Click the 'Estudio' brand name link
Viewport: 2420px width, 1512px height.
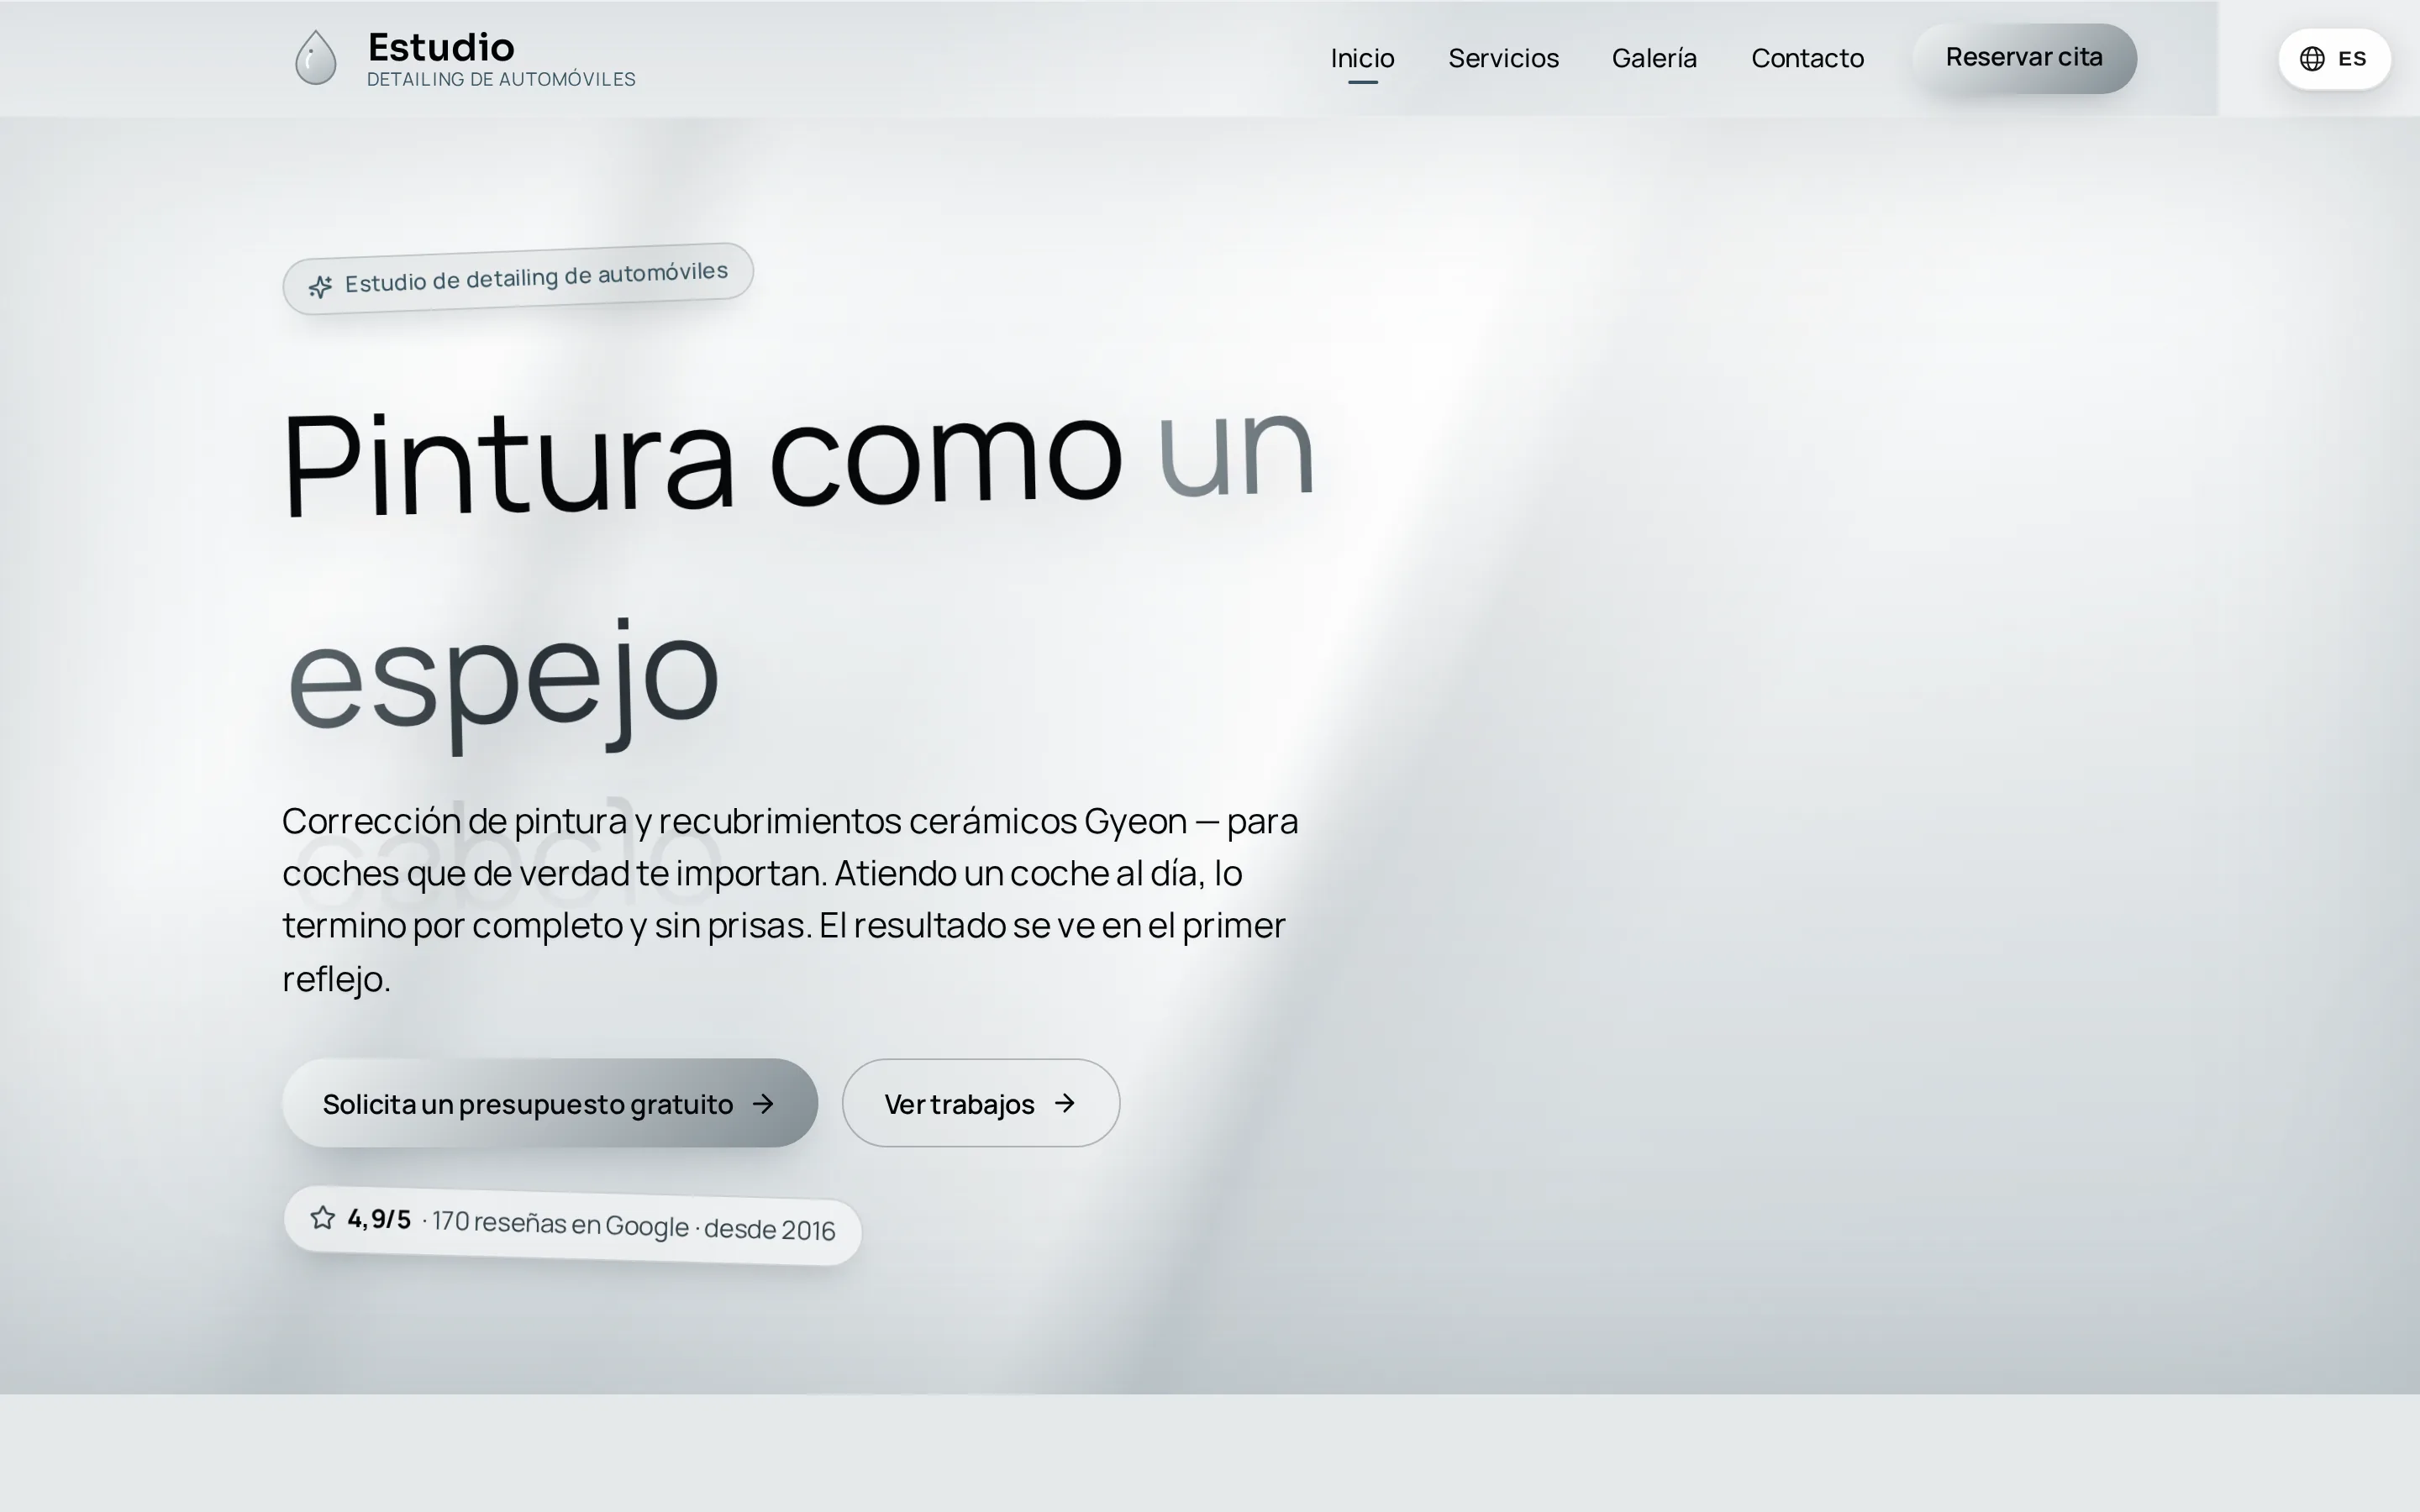coord(441,47)
